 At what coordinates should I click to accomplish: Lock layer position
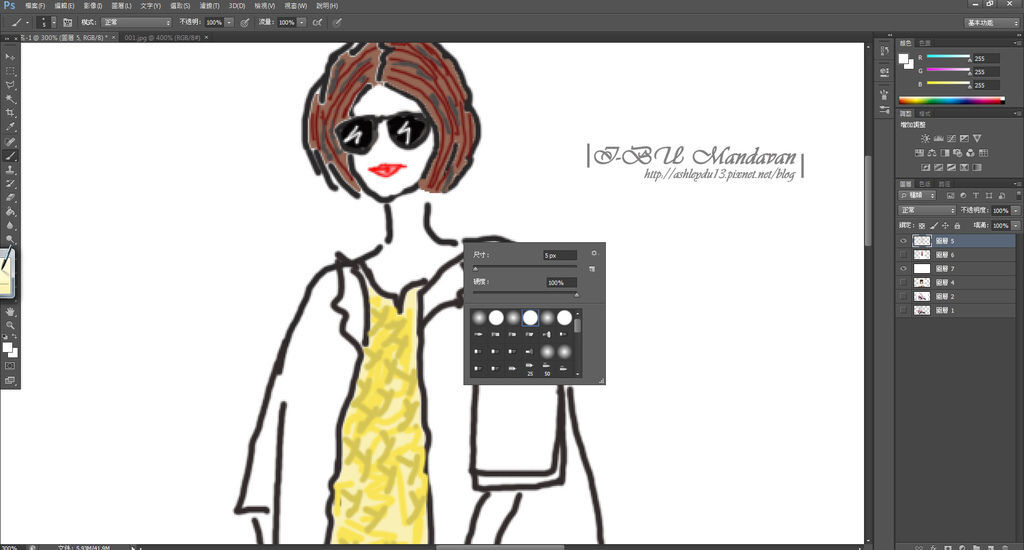(945, 225)
